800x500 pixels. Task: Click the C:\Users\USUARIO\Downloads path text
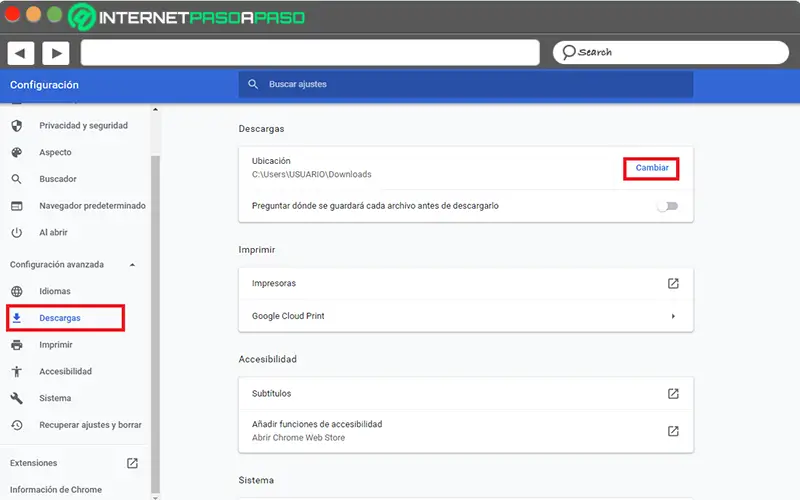[x=312, y=174]
